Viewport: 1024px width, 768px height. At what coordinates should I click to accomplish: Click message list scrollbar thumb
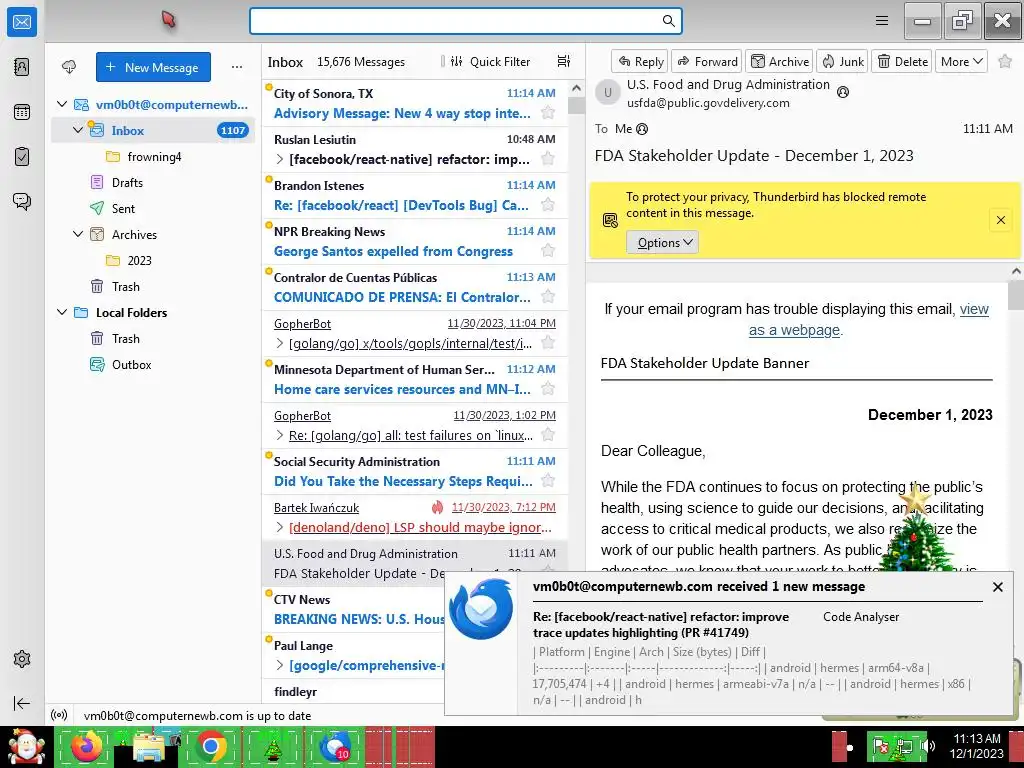pyautogui.click(x=576, y=104)
